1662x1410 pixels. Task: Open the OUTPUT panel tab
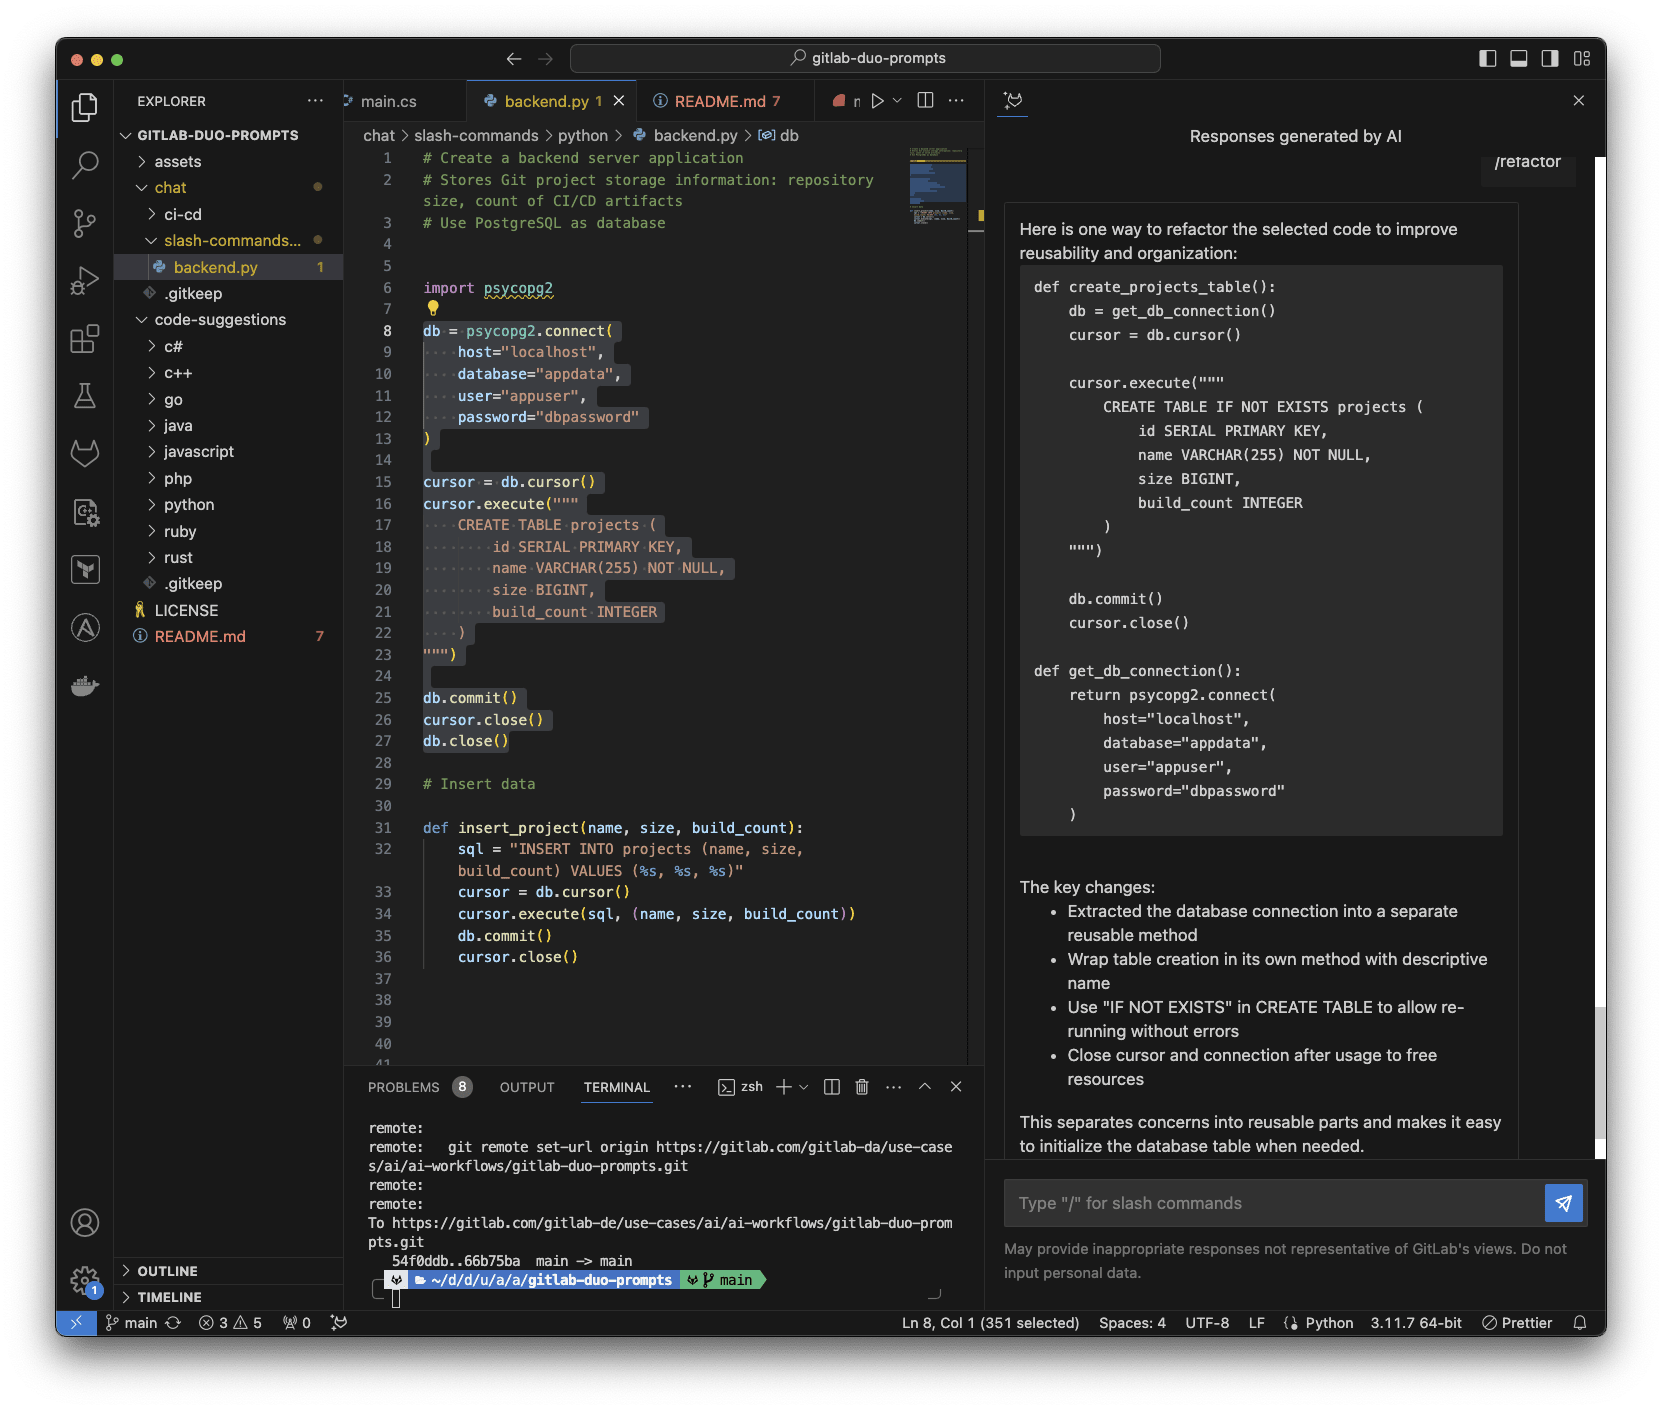coord(526,1087)
